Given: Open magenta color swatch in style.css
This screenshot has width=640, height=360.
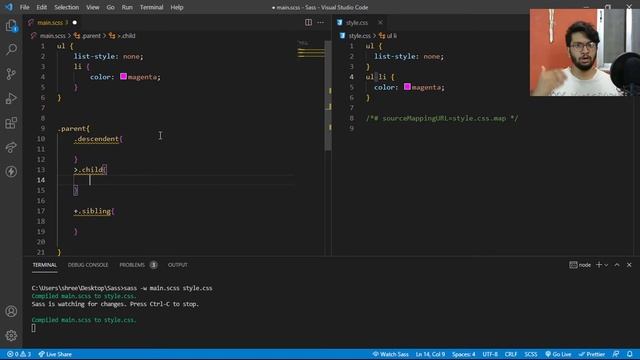Looking at the screenshot, I should 407,87.
